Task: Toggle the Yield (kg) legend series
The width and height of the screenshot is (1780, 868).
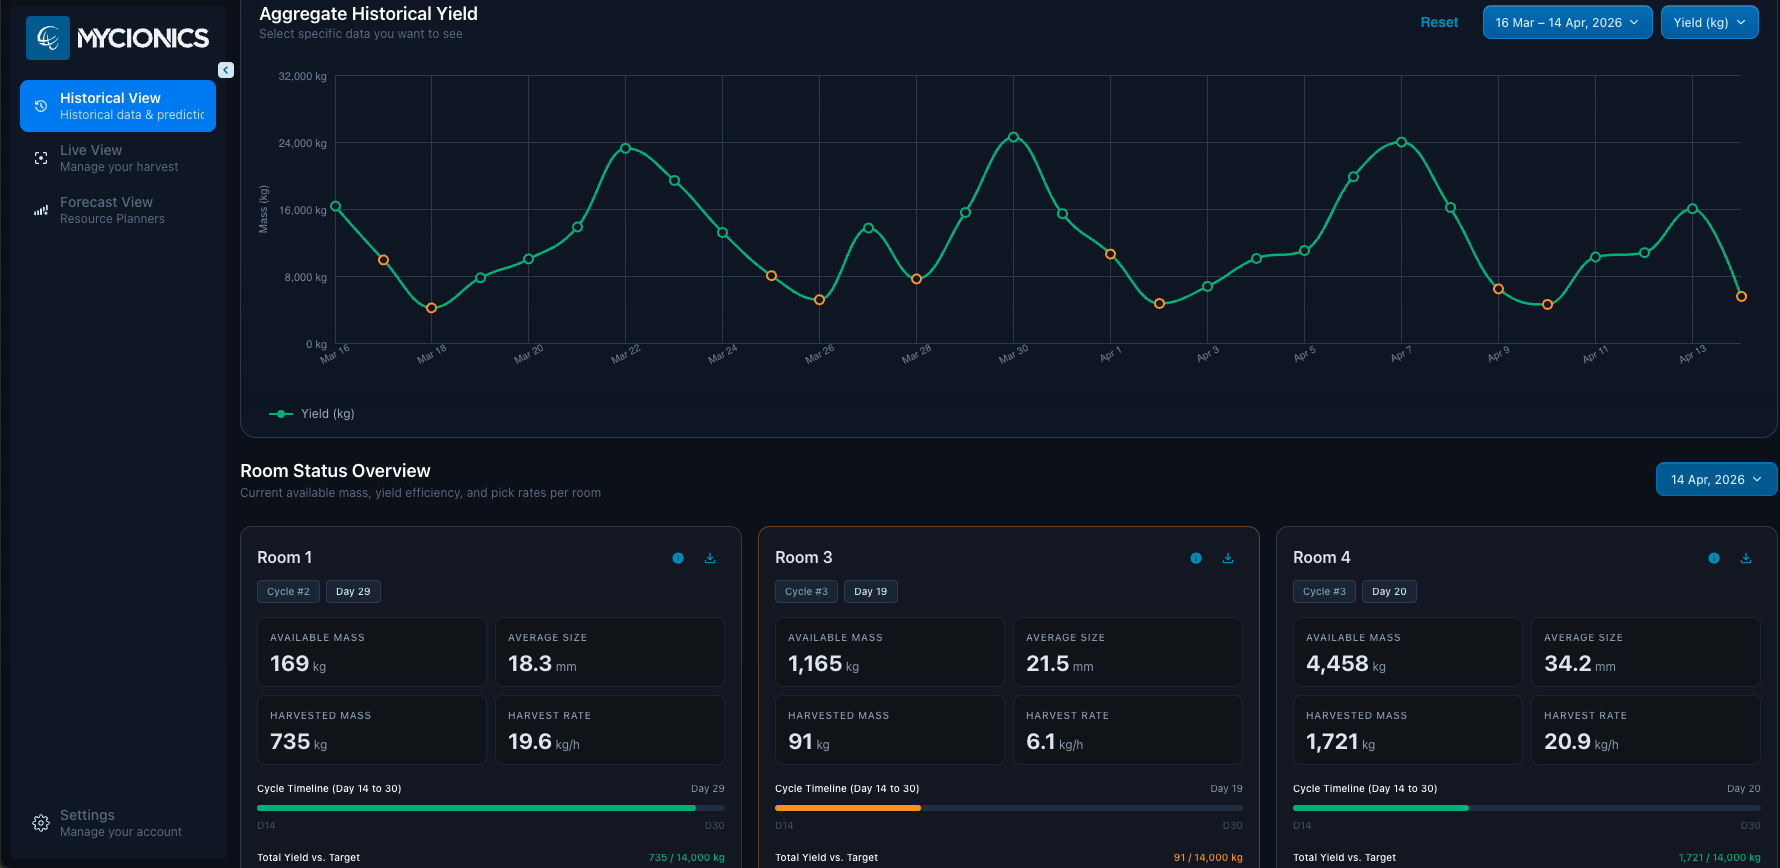Action: click(x=312, y=414)
